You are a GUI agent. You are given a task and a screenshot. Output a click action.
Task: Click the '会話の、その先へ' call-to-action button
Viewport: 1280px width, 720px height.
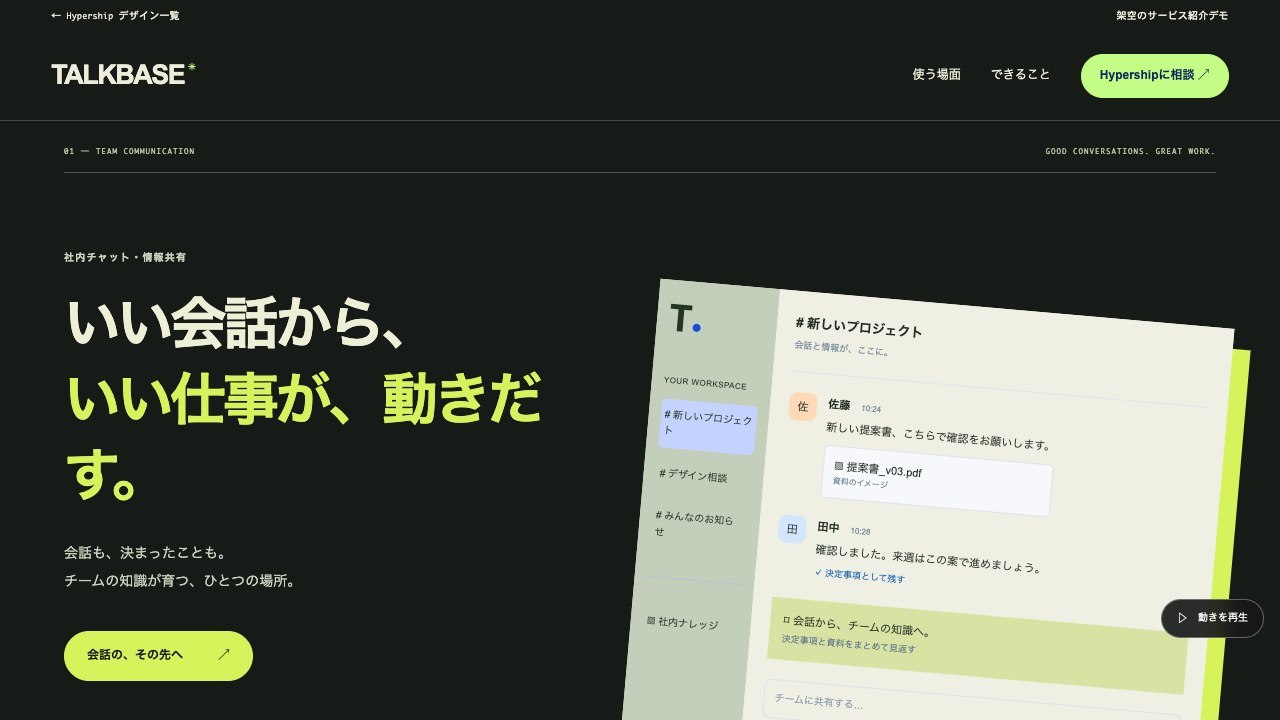[x=158, y=655]
